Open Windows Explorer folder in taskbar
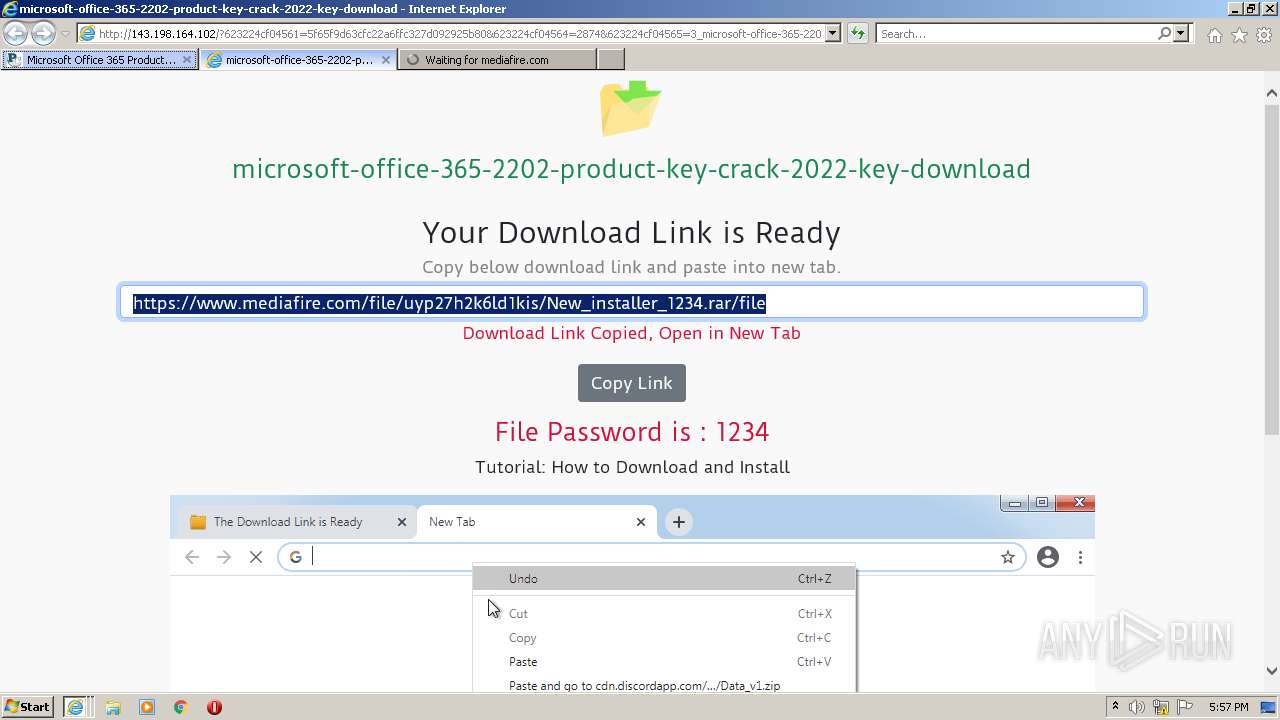1280x720 pixels. 113,707
